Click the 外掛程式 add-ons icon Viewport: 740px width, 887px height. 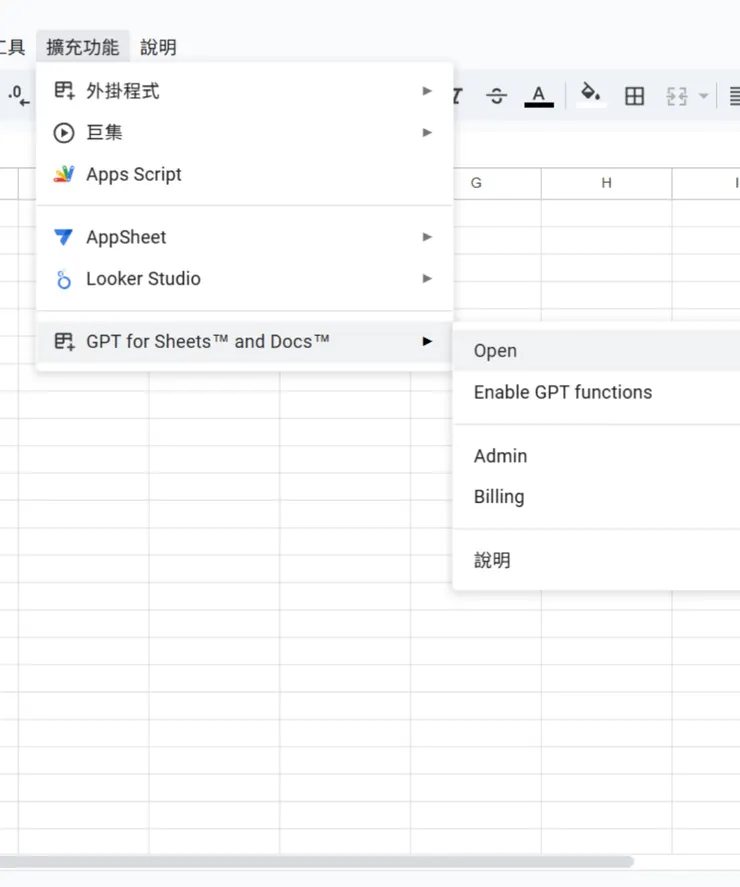[x=64, y=91]
